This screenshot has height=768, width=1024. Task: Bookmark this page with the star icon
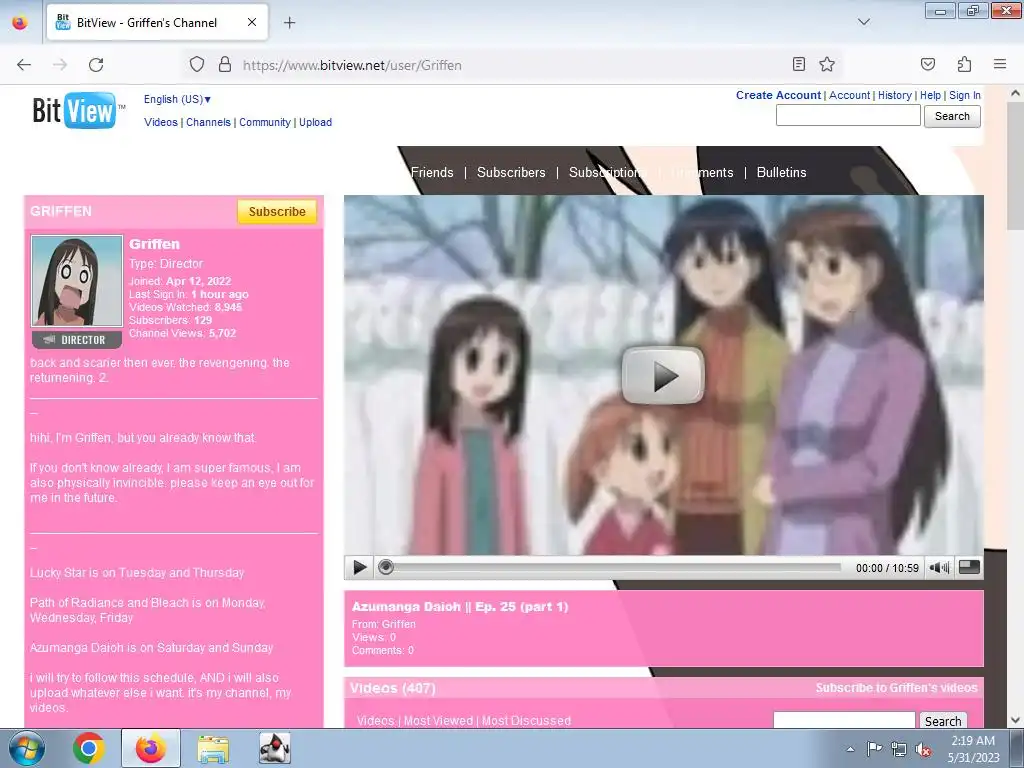pyautogui.click(x=827, y=64)
